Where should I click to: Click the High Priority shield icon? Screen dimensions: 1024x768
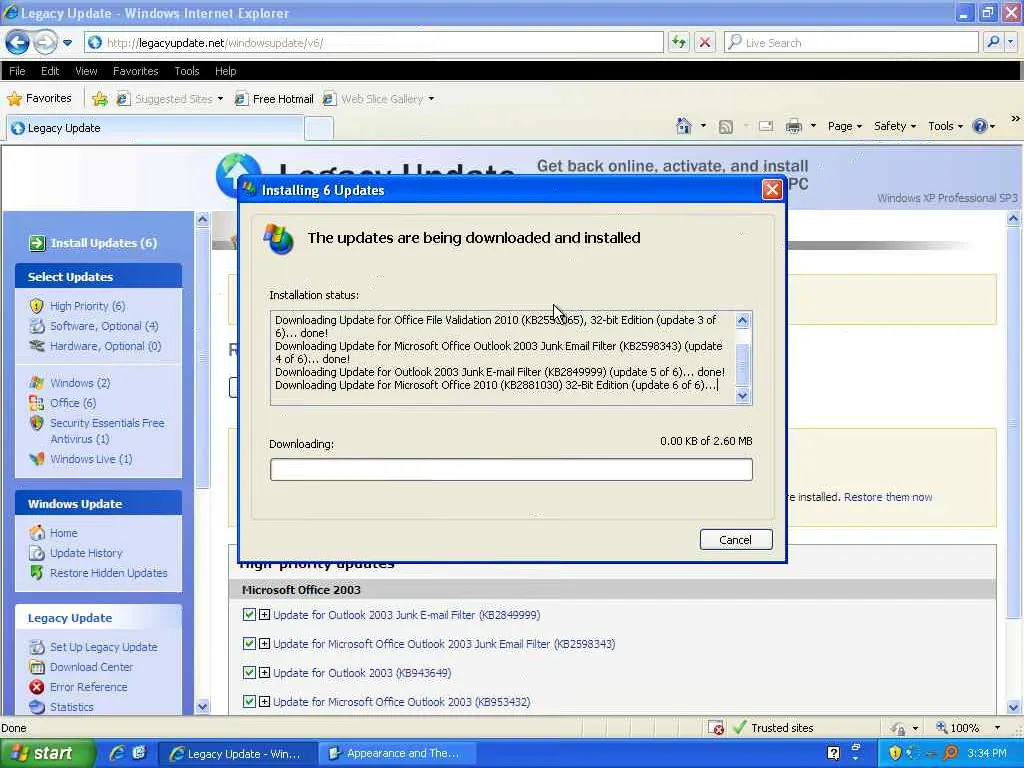(37, 306)
